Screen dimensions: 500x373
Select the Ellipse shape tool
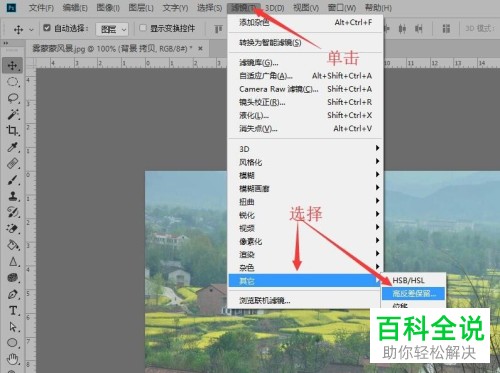tap(12, 343)
